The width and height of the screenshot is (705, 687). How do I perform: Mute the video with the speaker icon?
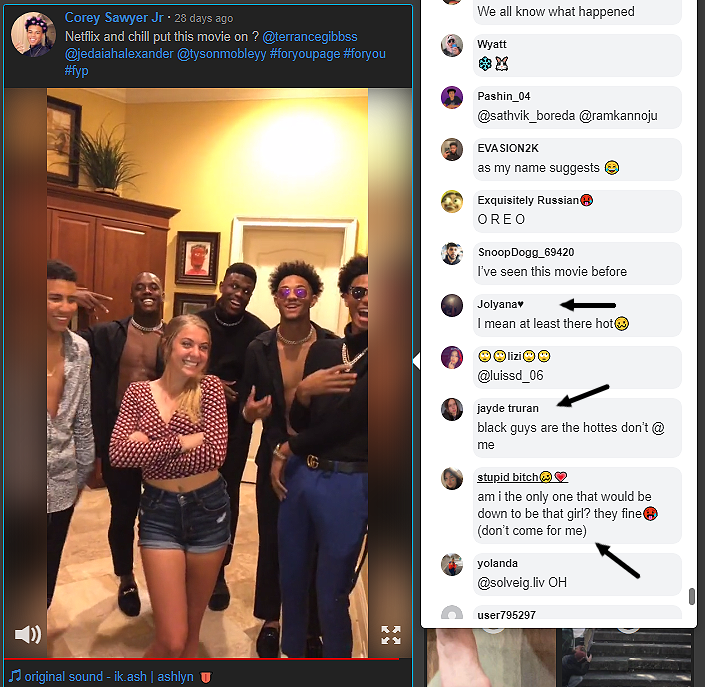28,634
